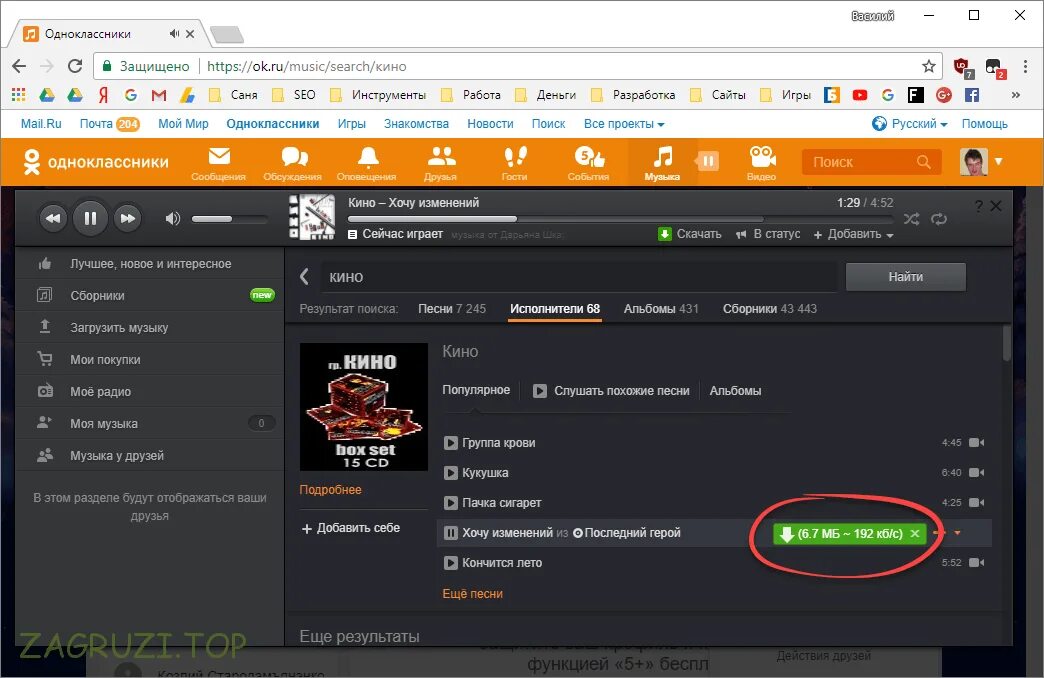Open the Notifications (Оповещения) bell icon

point(367,163)
